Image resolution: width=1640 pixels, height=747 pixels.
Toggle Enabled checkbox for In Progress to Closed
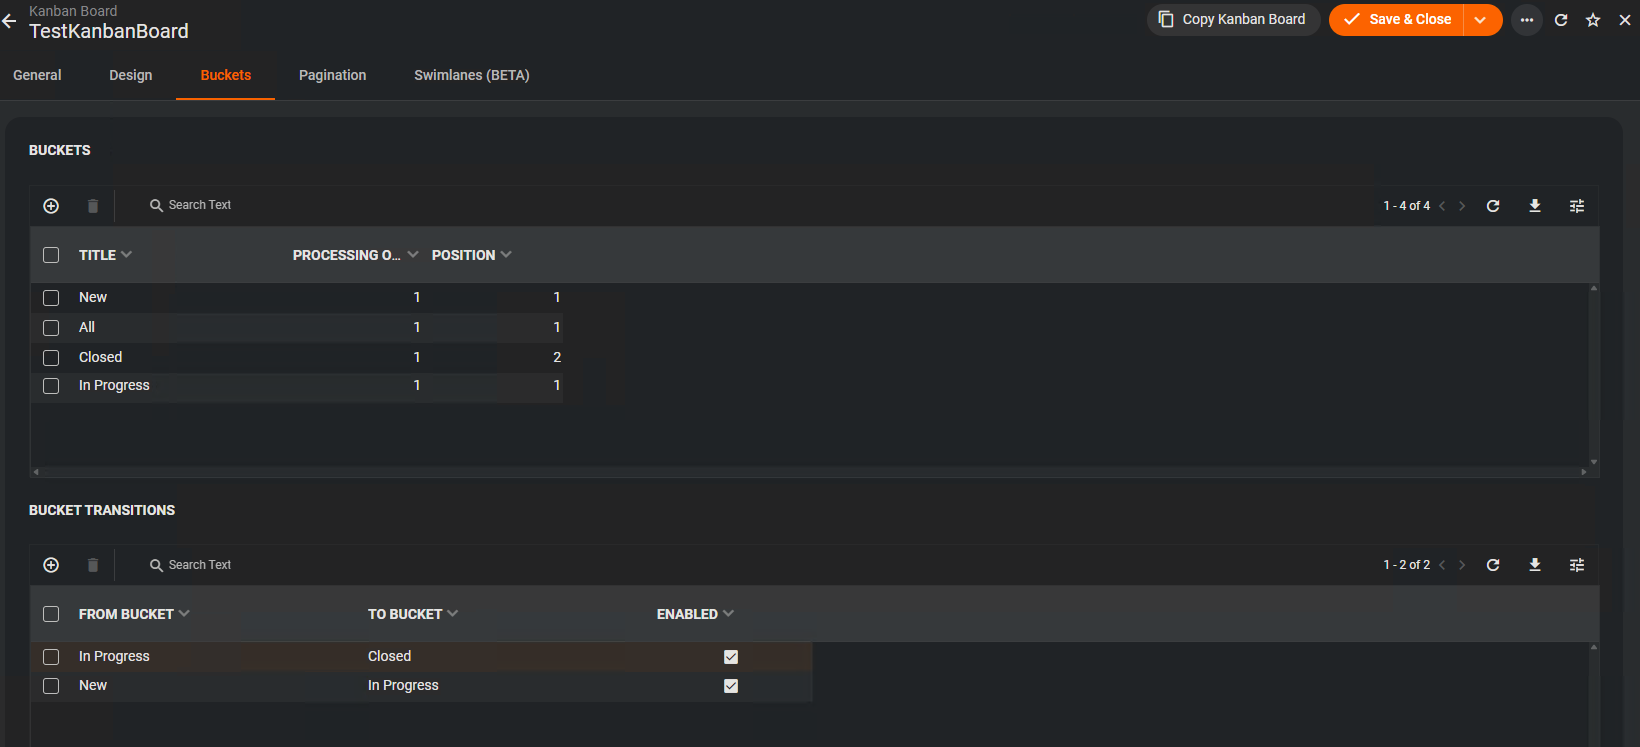point(731,657)
